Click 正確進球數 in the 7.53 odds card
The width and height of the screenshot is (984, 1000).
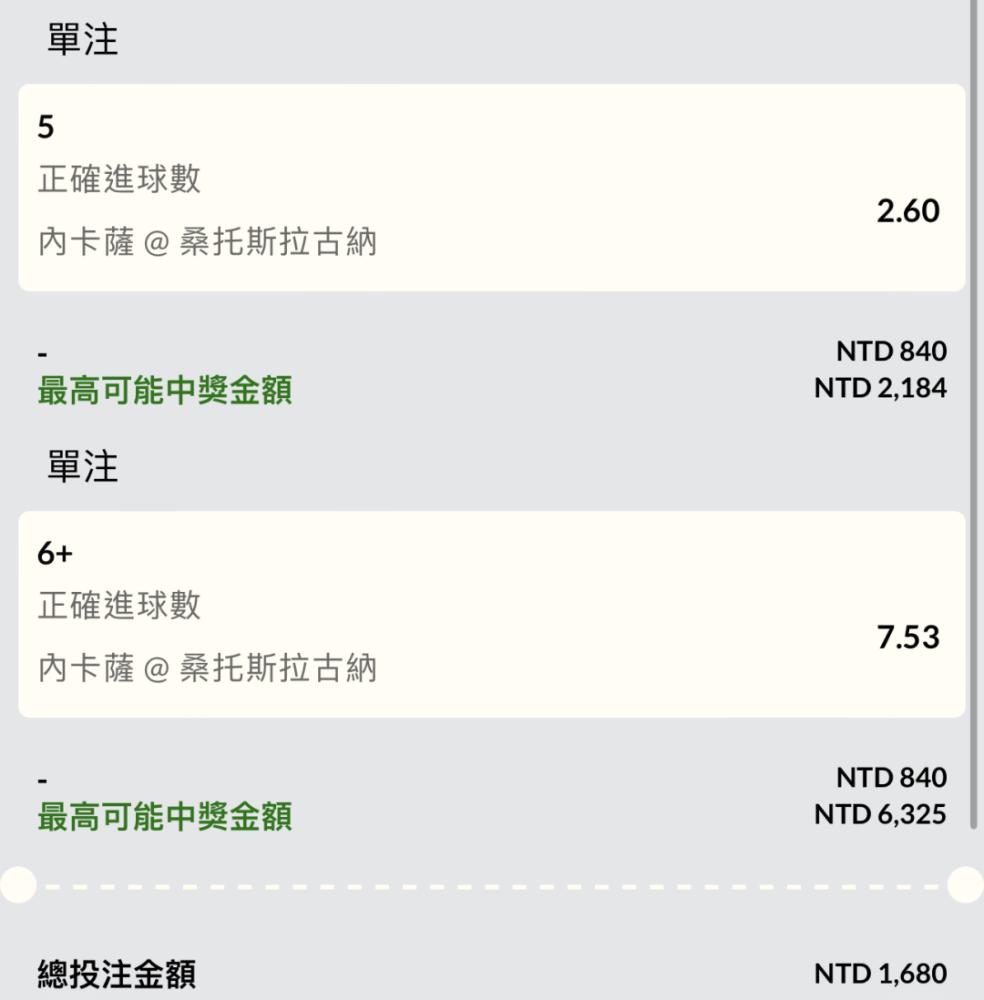tap(119, 605)
